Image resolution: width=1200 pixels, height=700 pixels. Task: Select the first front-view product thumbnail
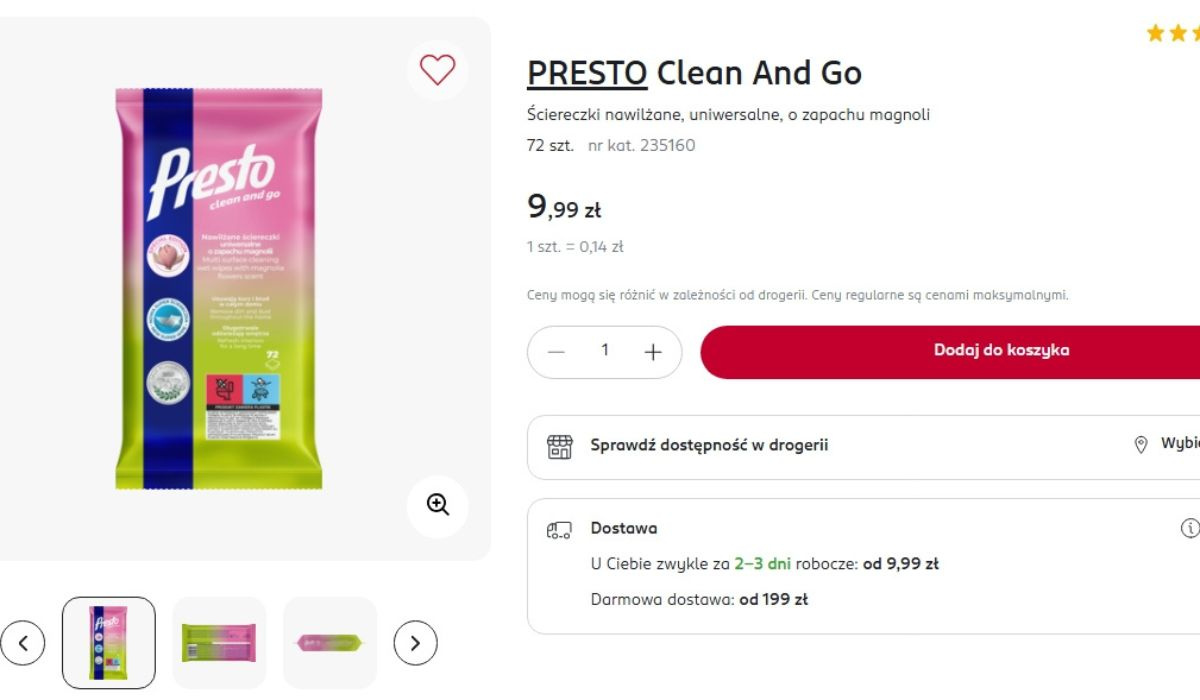point(108,643)
